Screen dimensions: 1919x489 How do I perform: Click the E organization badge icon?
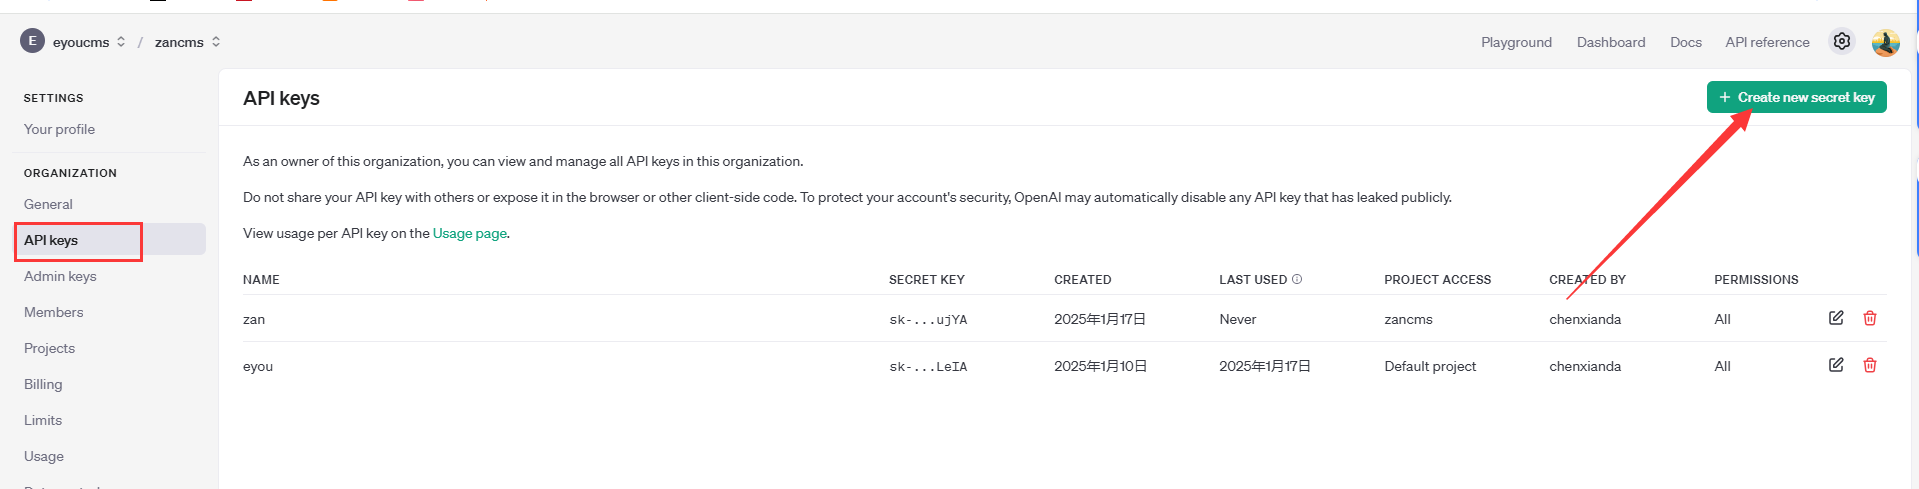click(x=32, y=41)
